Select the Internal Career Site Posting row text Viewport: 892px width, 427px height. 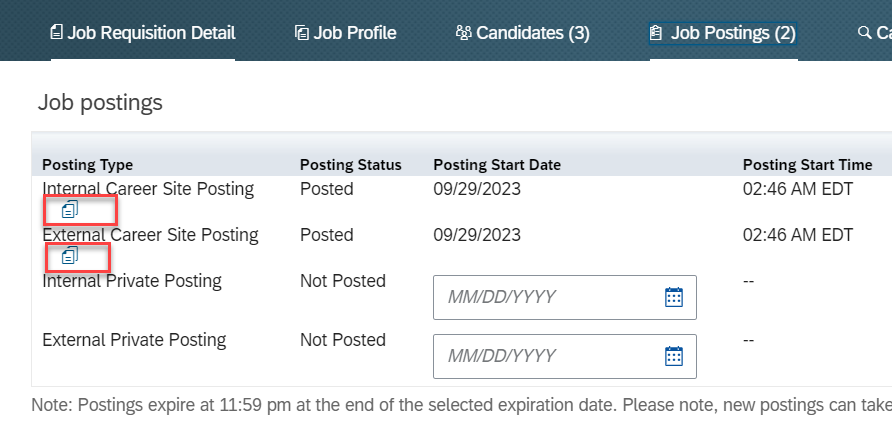(148, 189)
